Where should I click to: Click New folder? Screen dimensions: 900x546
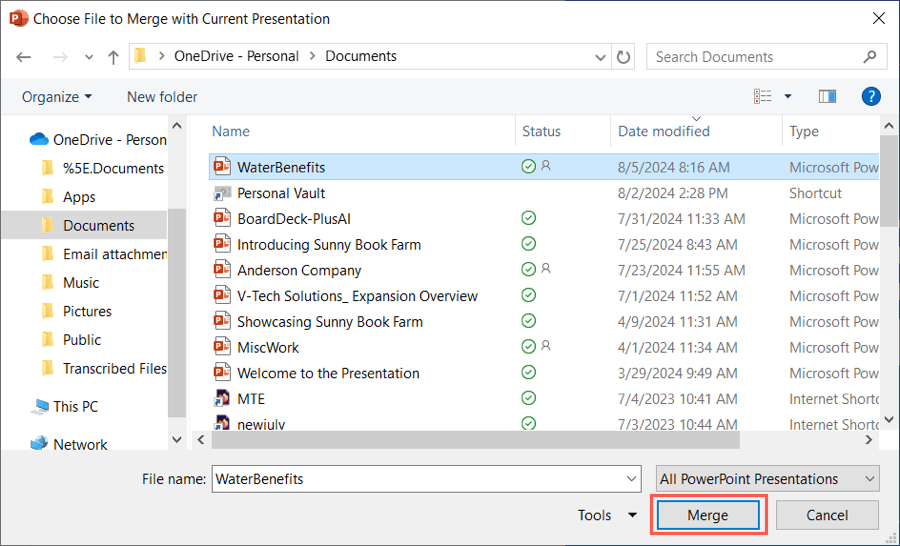(x=162, y=97)
